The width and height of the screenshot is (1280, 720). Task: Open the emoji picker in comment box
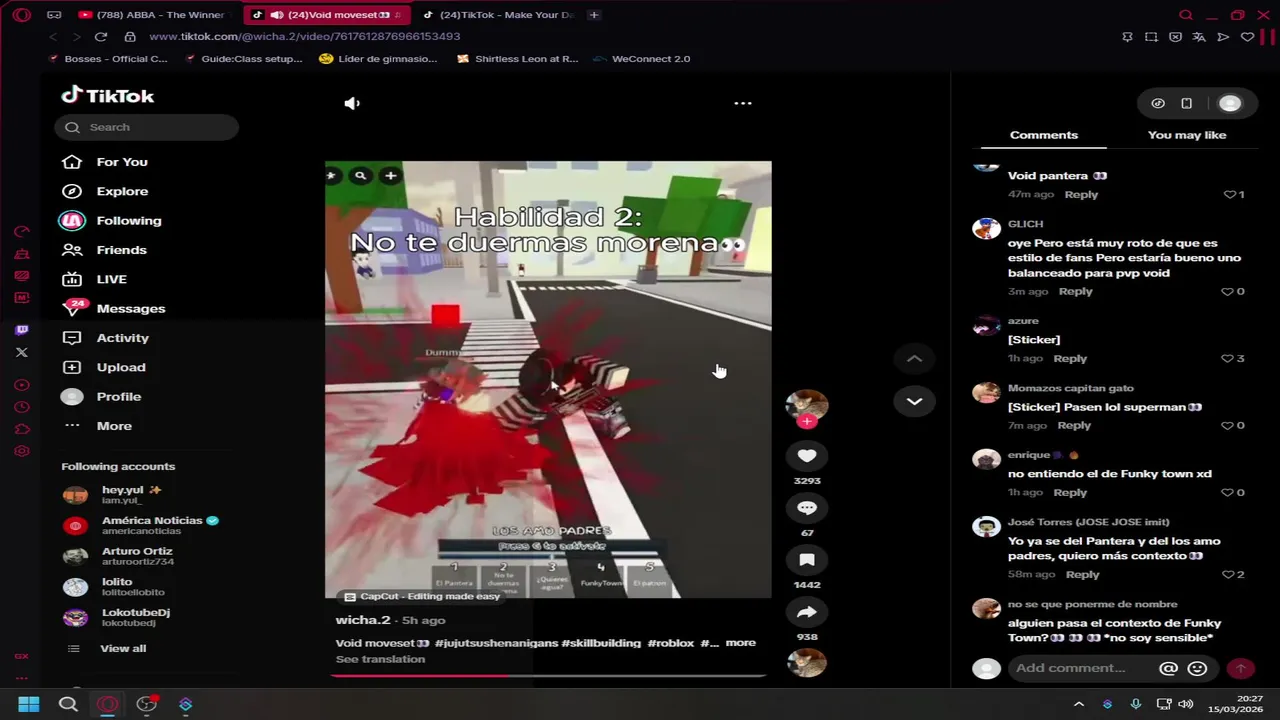(1197, 668)
